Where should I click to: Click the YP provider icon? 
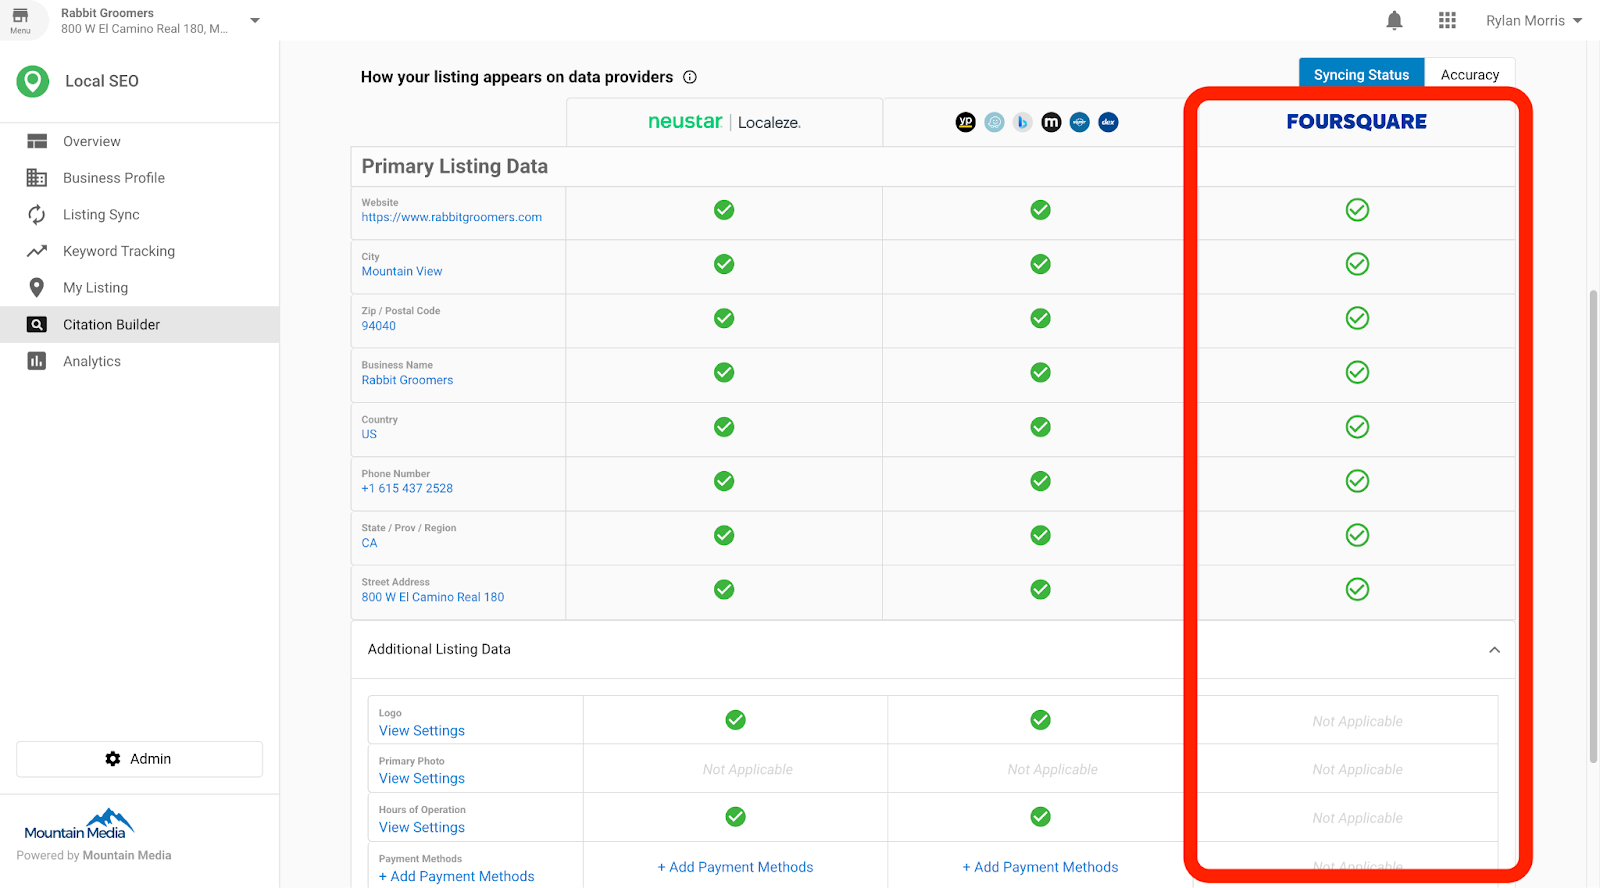coord(965,122)
